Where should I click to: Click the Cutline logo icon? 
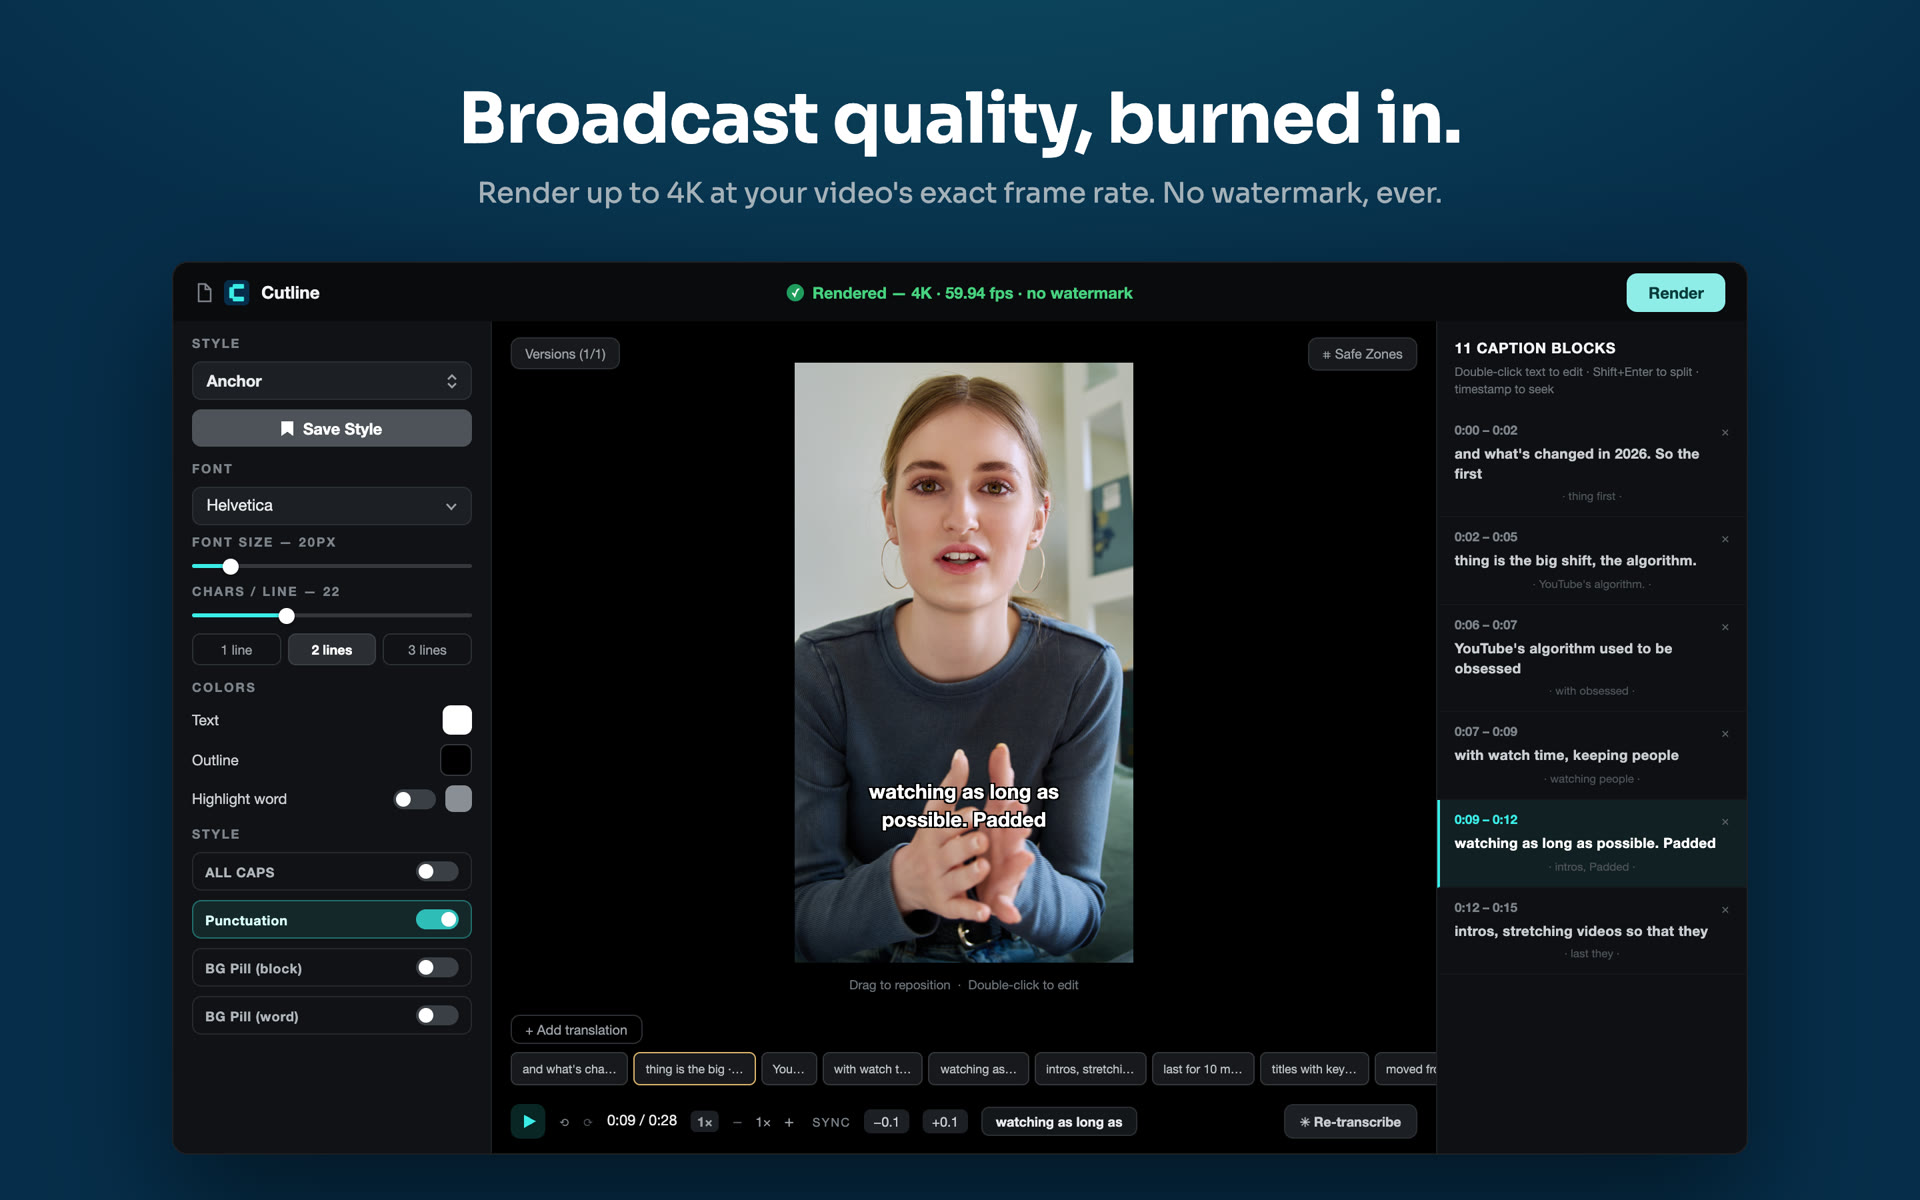click(x=237, y=292)
